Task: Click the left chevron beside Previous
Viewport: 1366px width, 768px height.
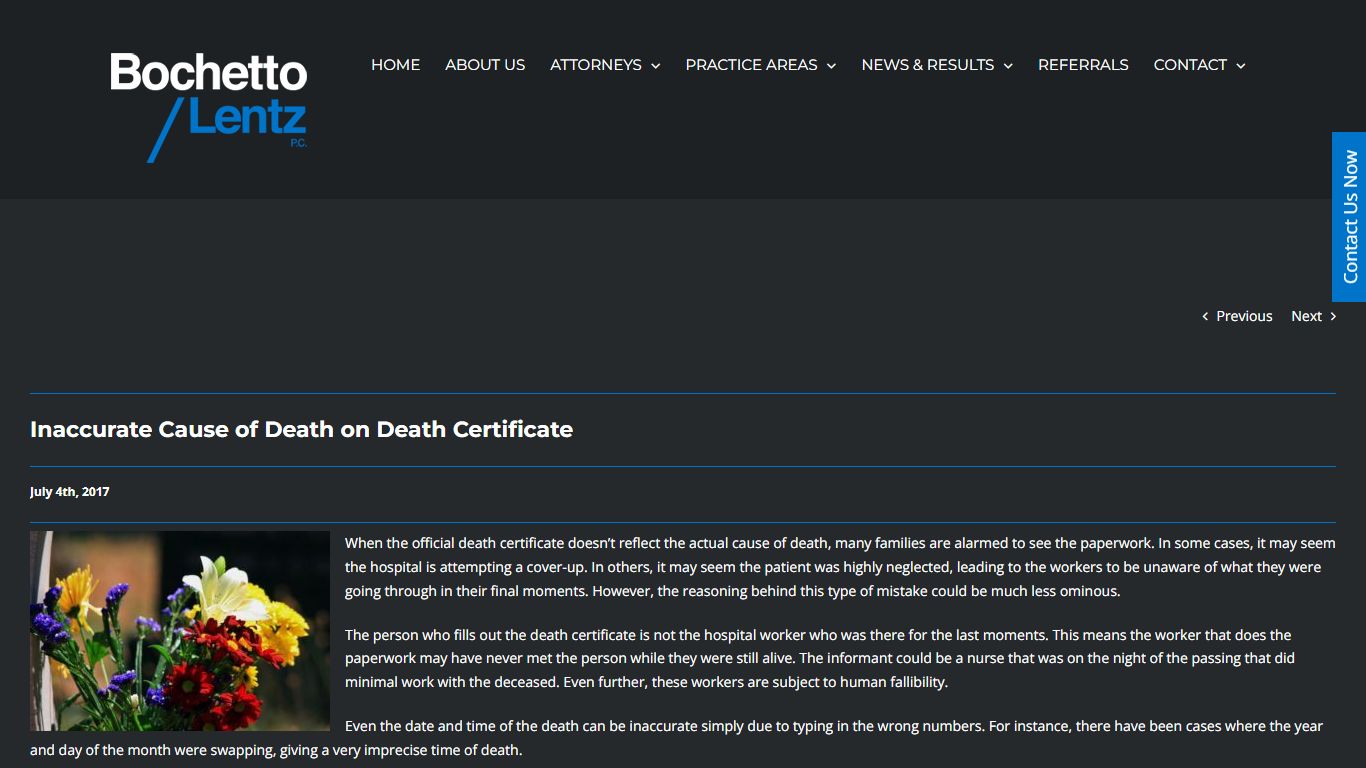Action: pos(1205,316)
